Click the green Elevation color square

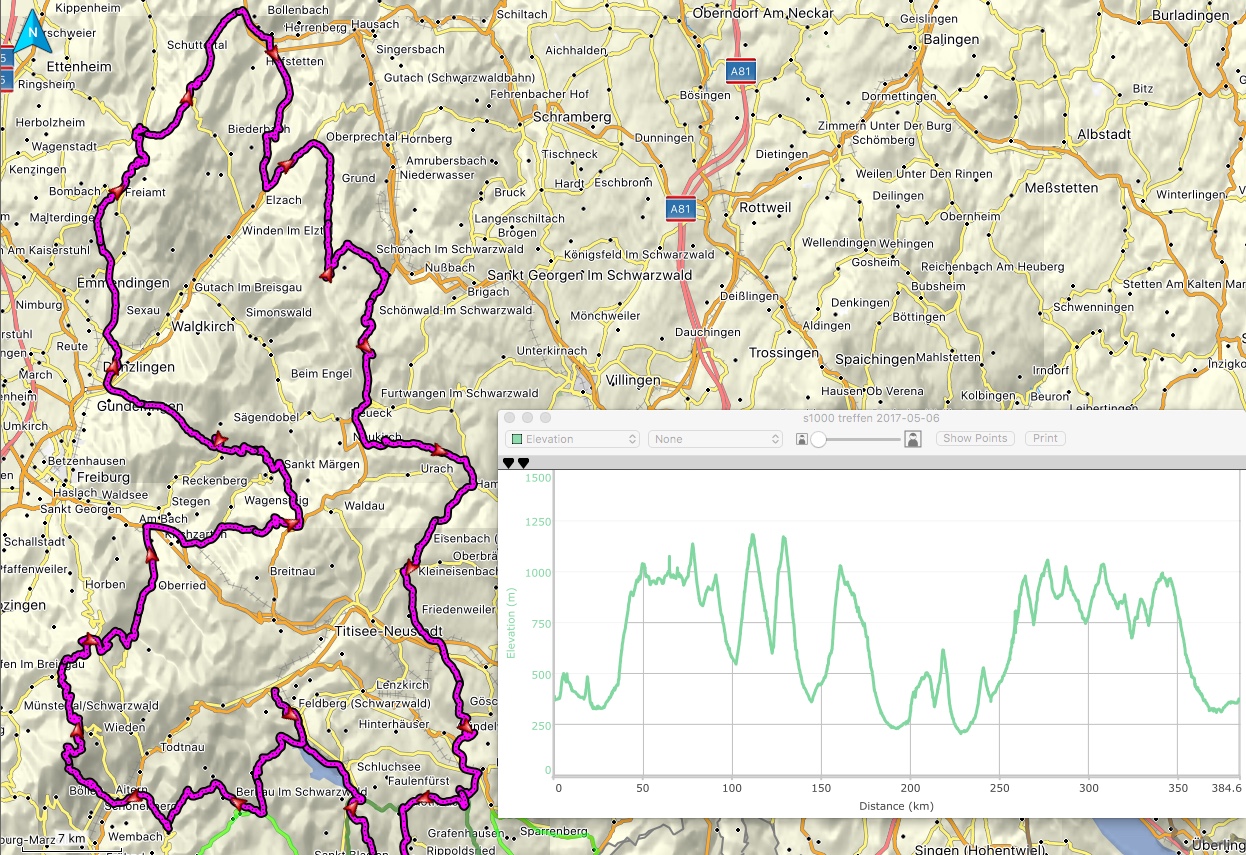click(516, 439)
